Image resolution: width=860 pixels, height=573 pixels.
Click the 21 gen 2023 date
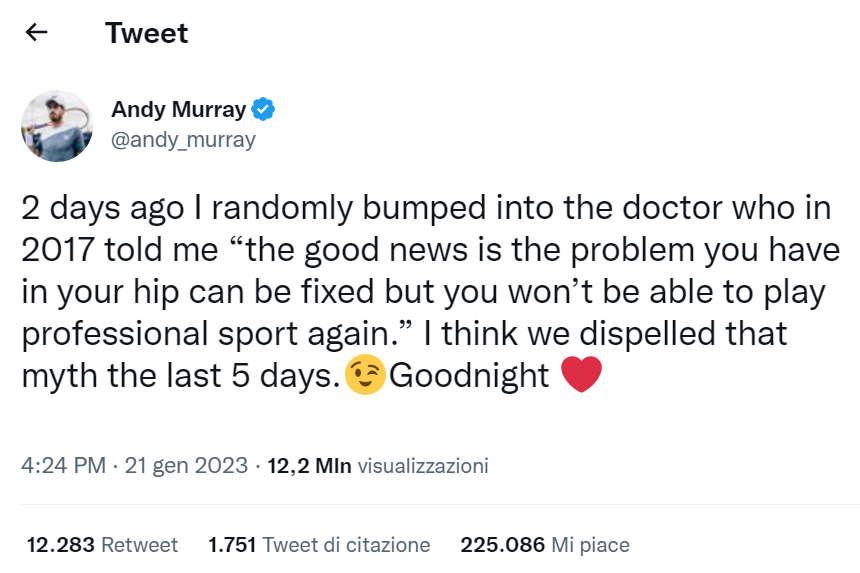click(x=186, y=466)
